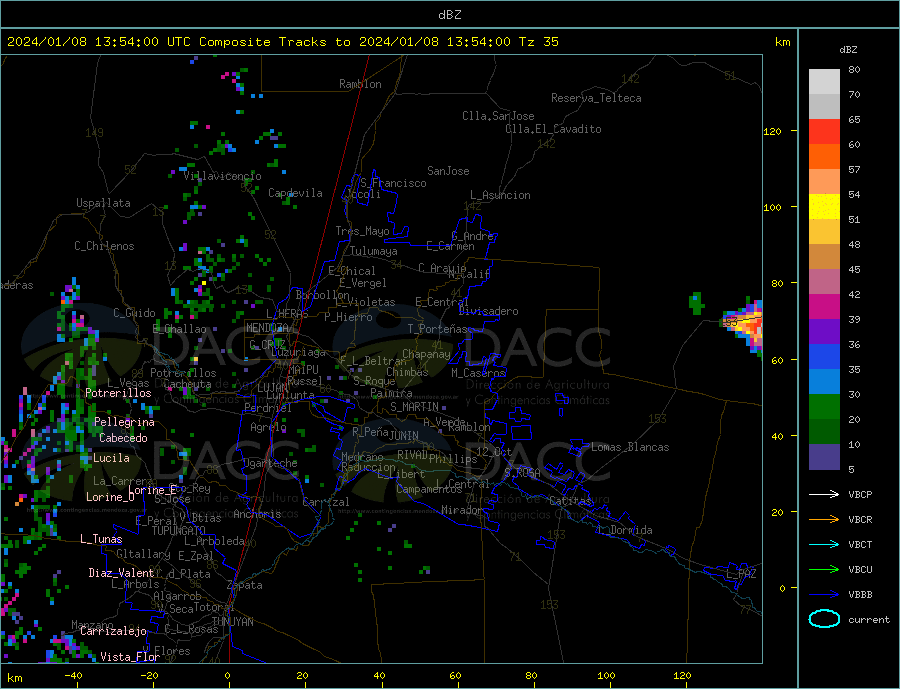Click the S_MARTIN label

[414, 407]
